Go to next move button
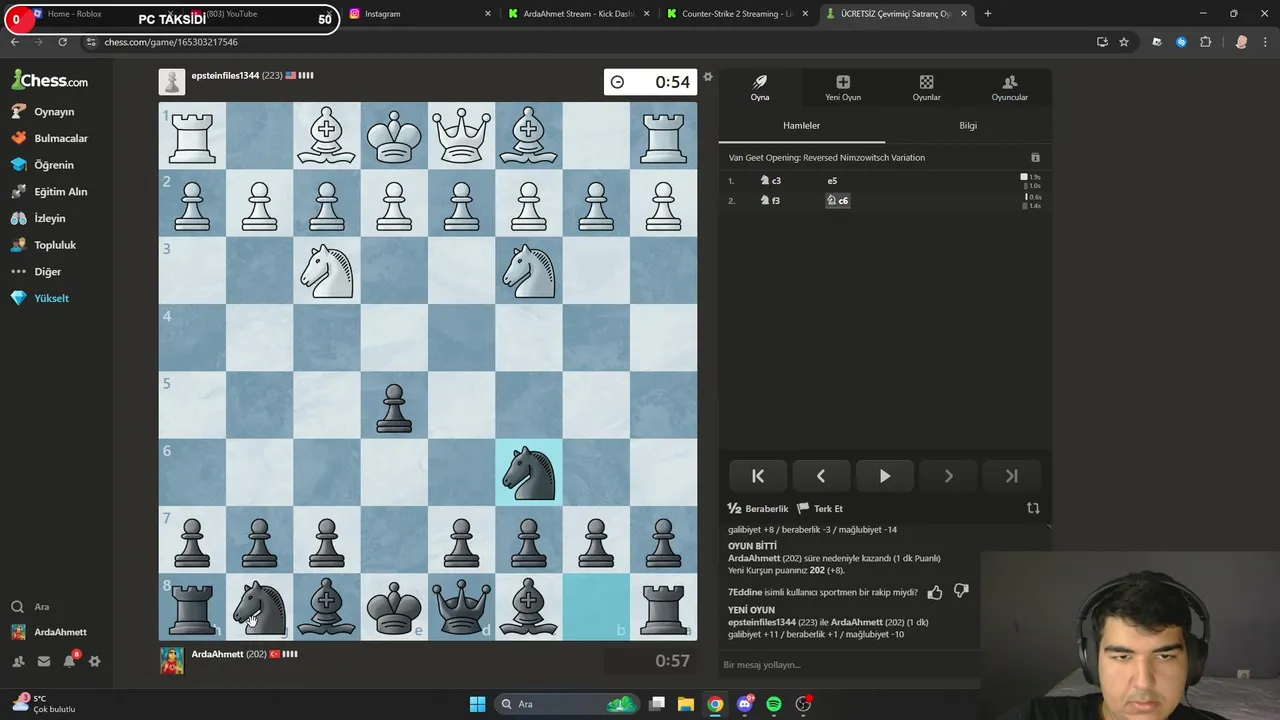Image resolution: width=1280 pixels, height=720 pixels. tap(949, 476)
